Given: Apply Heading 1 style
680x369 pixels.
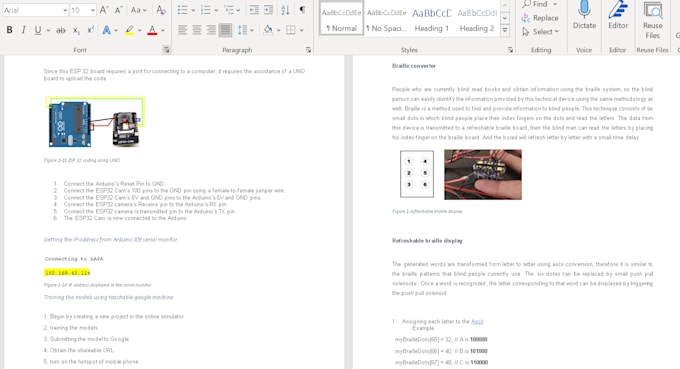Looking at the screenshot, I should (x=432, y=18).
